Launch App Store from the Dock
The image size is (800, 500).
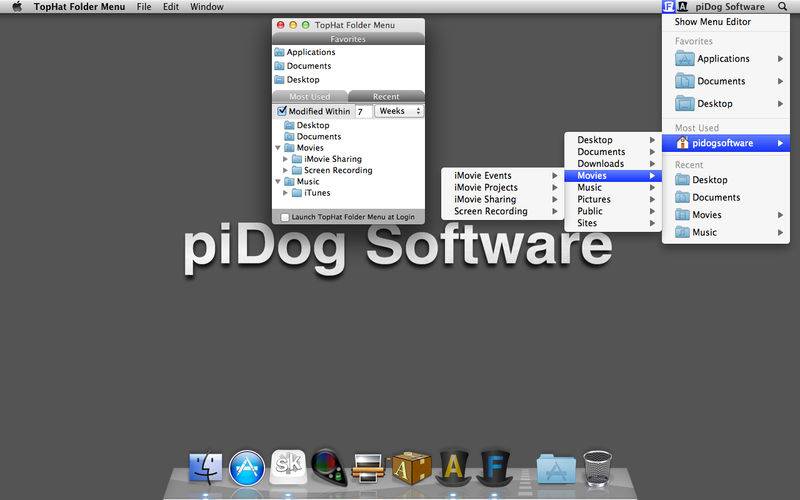point(247,468)
